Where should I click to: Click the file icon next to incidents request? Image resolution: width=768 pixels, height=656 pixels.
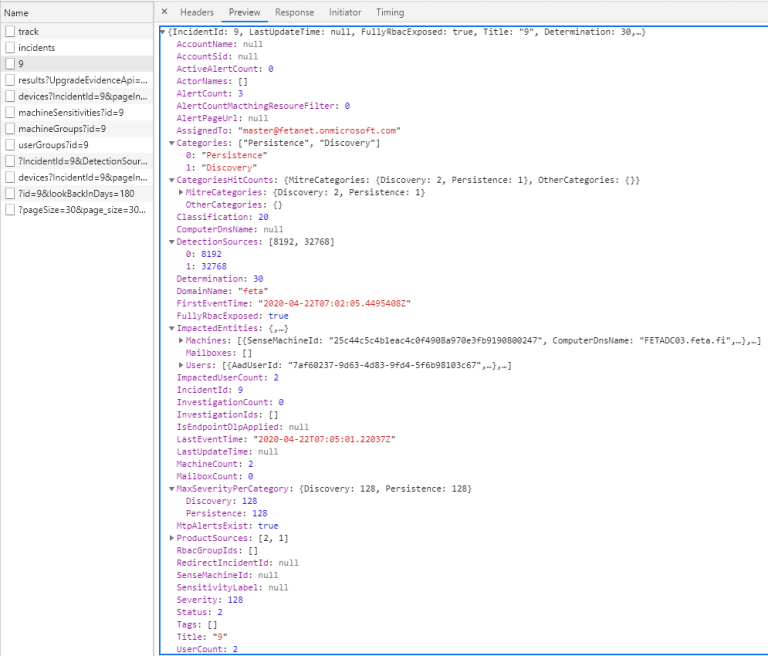pos(10,48)
